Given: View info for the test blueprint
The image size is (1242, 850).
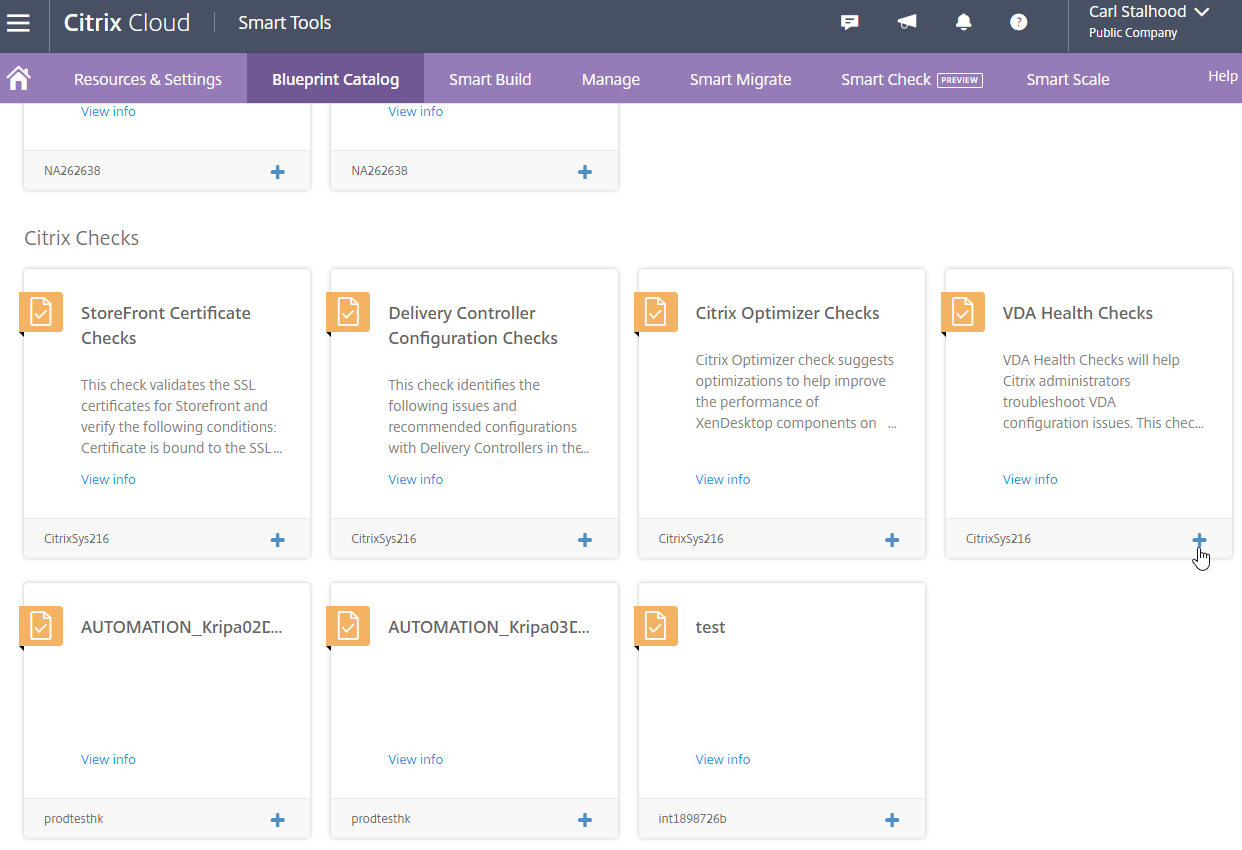Looking at the screenshot, I should pyautogui.click(x=723, y=760).
